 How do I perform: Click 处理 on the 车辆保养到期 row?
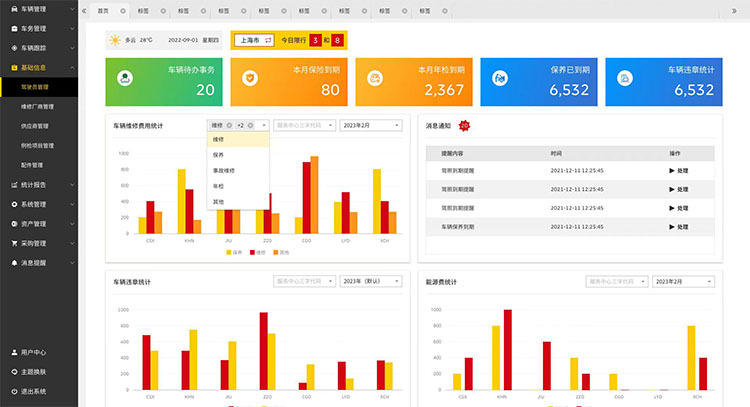pos(678,227)
